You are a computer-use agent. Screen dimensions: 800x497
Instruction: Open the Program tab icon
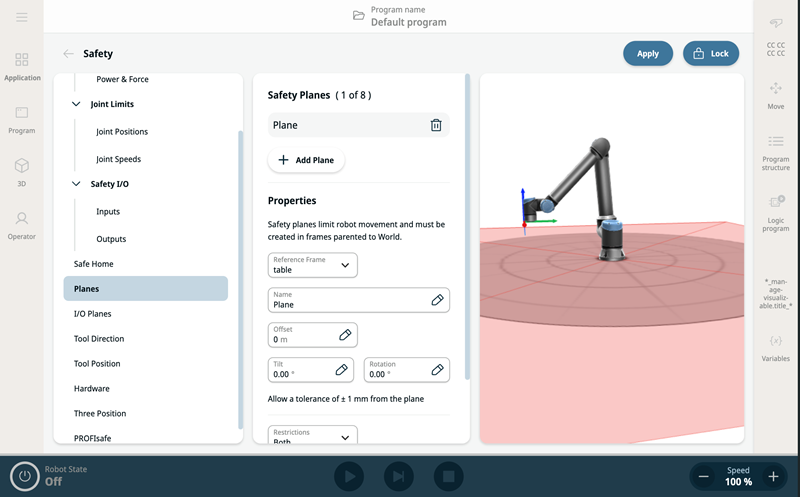click(x=21, y=112)
